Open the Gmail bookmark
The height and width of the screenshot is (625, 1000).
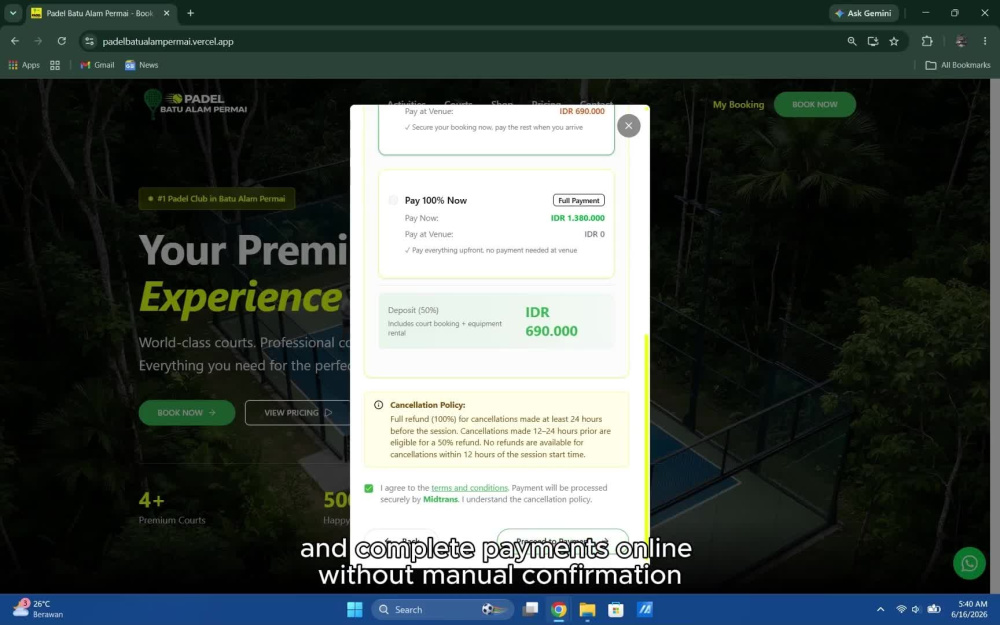click(97, 65)
